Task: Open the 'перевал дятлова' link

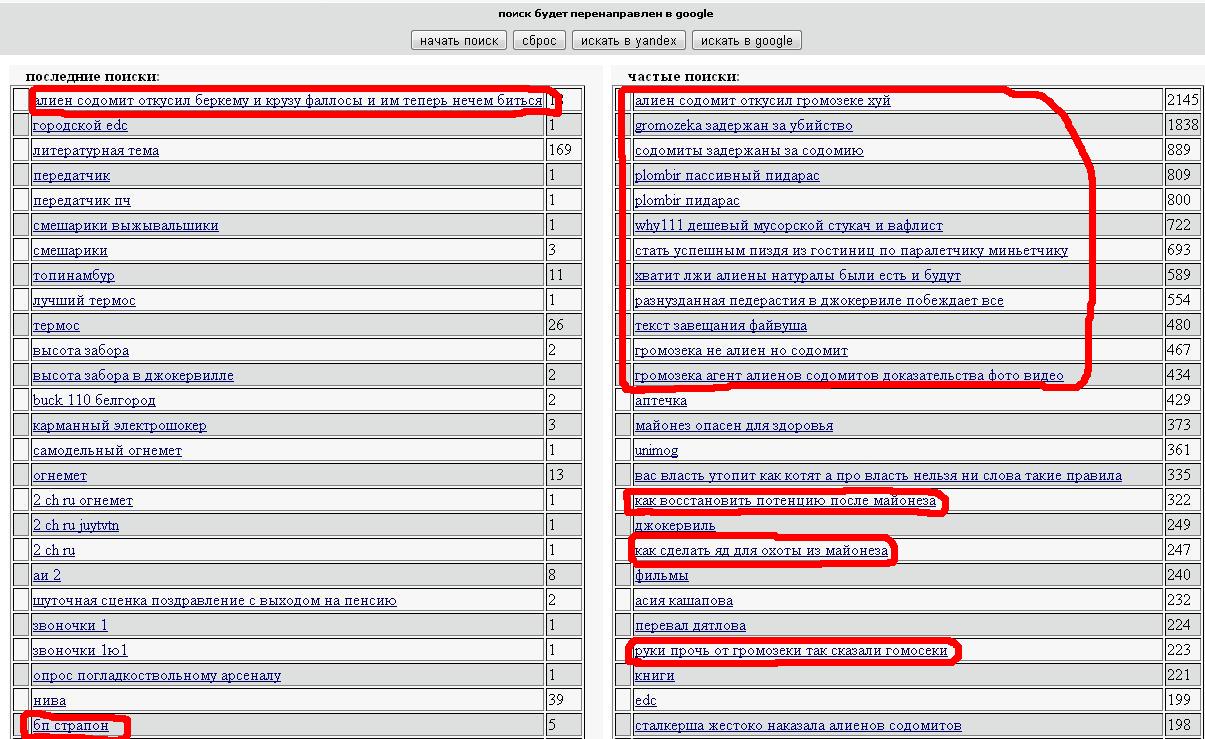Action: coord(690,626)
